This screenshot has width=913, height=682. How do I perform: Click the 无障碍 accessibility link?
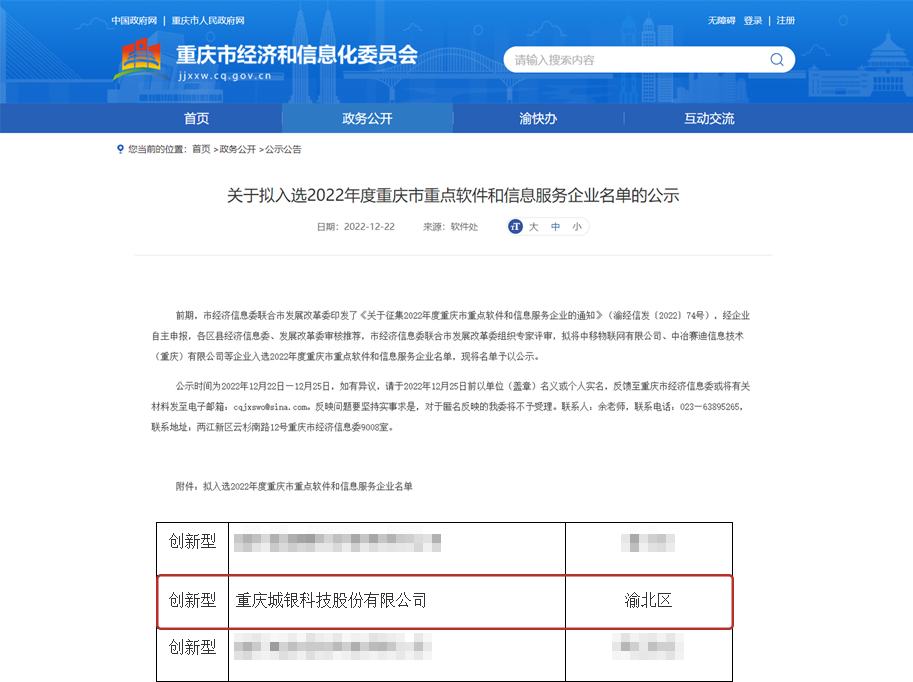(721, 20)
